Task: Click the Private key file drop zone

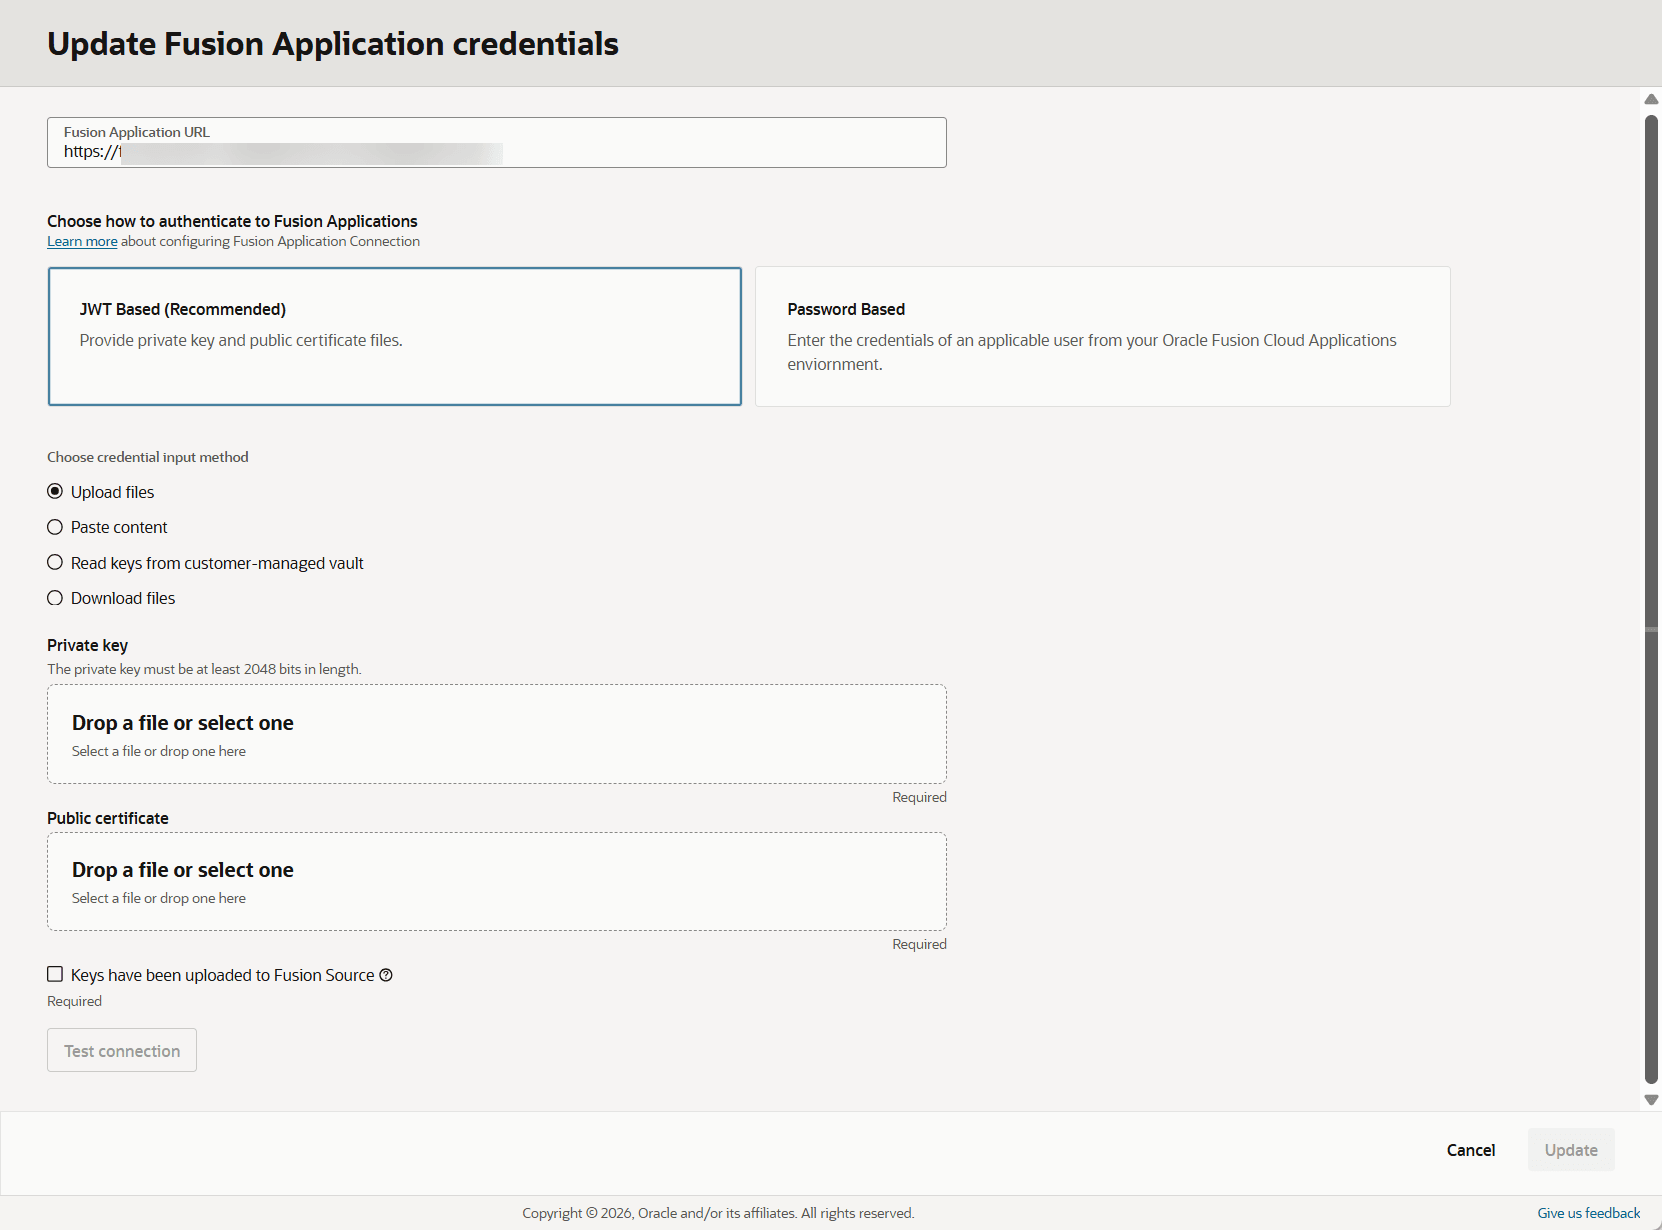Action: pyautogui.click(x=496, y=734)
